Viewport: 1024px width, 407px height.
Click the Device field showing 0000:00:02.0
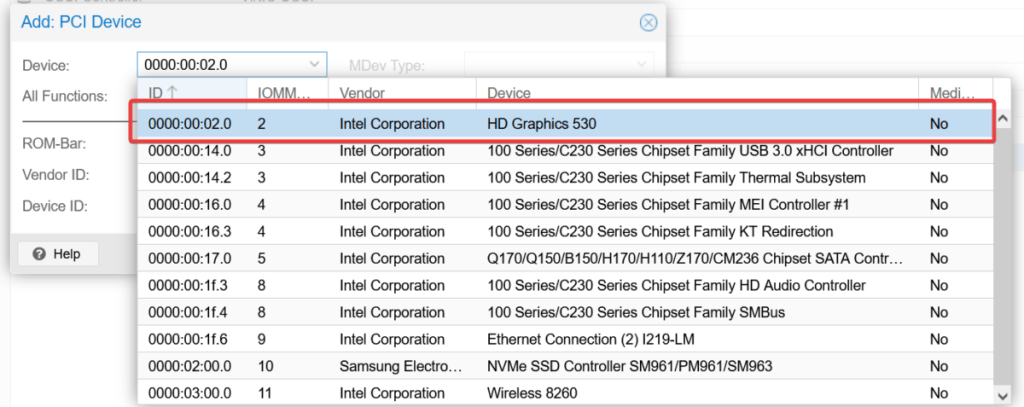232,65
